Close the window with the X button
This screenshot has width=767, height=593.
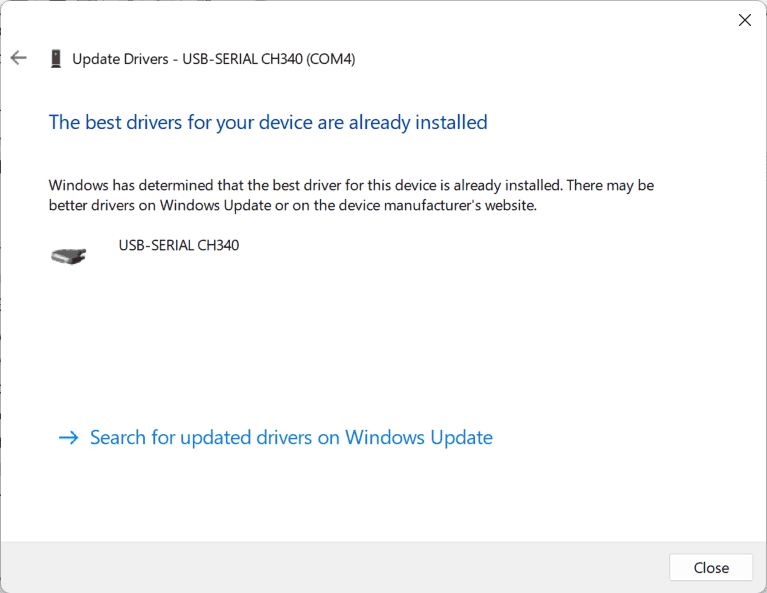coord(744,20)
